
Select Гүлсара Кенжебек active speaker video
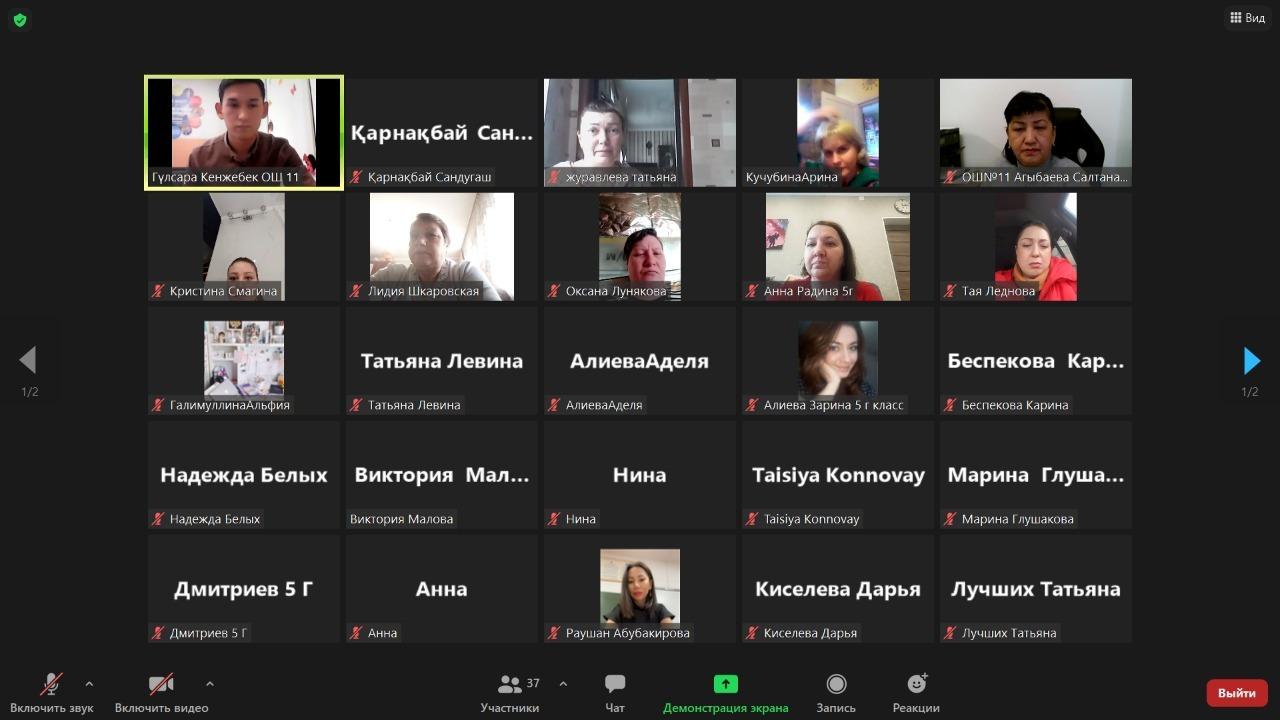tap(244, 132)
